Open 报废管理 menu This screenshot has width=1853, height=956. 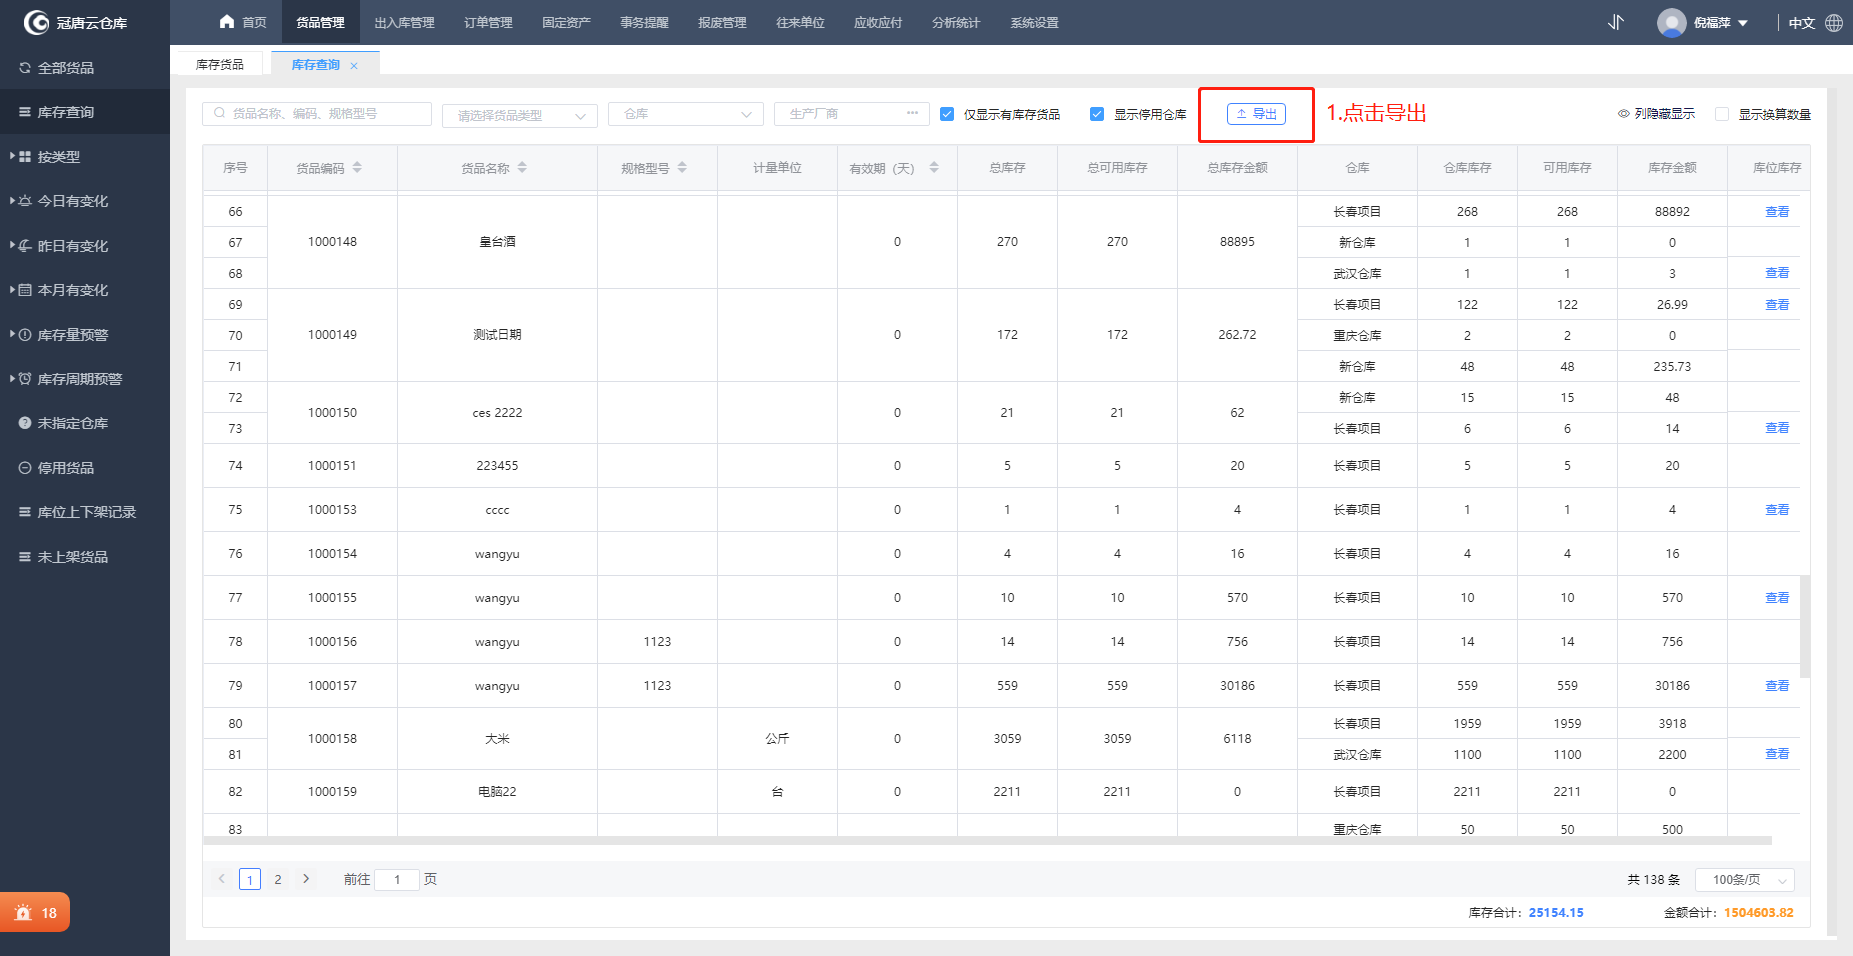coord(722,22)
